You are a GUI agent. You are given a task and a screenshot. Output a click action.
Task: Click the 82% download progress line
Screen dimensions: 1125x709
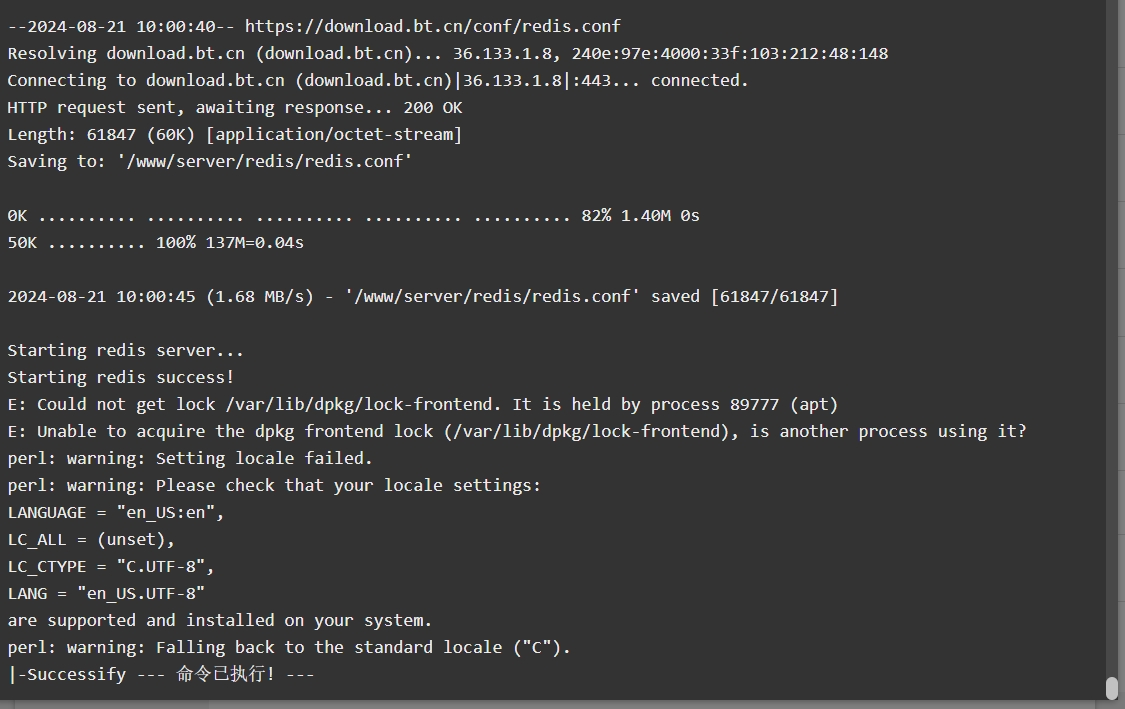[x=353, y=216]
